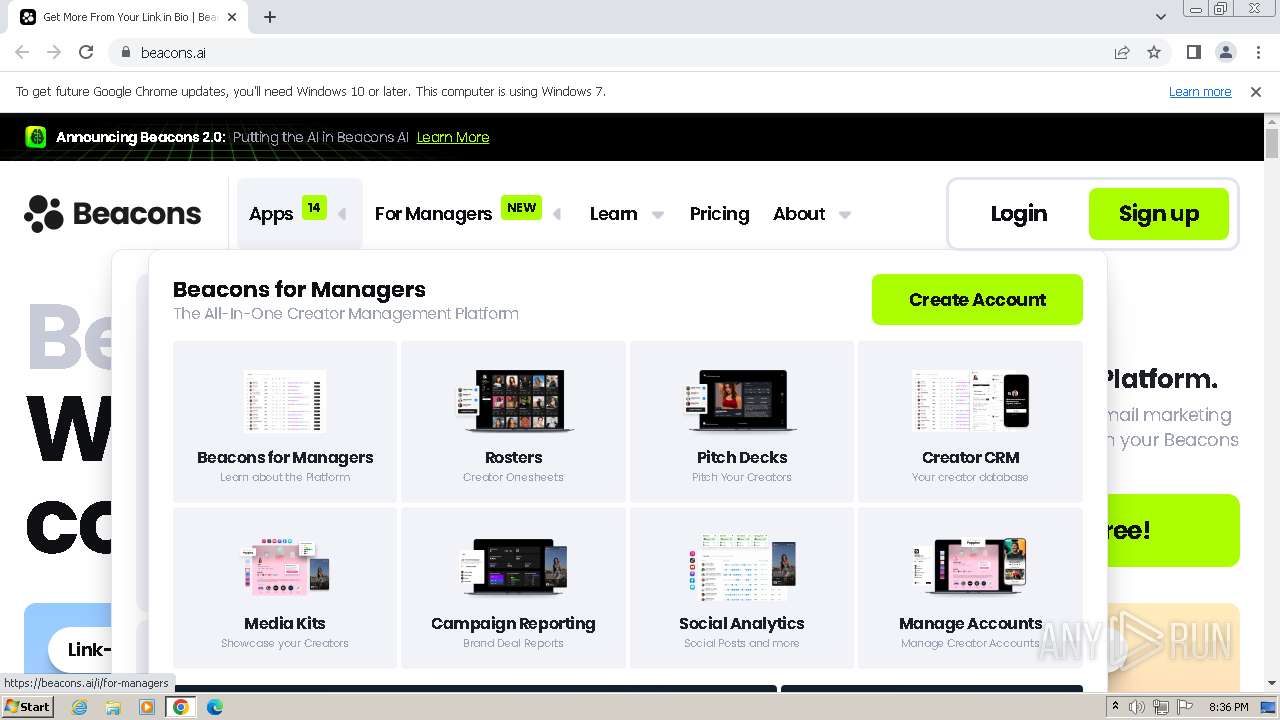The height and width of the screenshot is (720, 1280).
Task: Click the Beacons logo in the header
Action: tap(113, 214)
